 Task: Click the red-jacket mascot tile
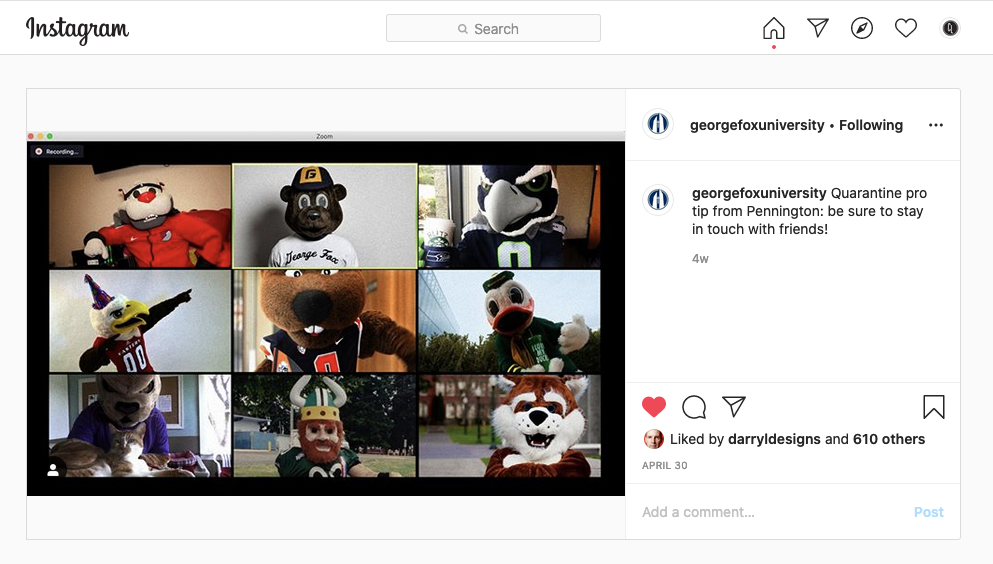(x=140, y=216)
